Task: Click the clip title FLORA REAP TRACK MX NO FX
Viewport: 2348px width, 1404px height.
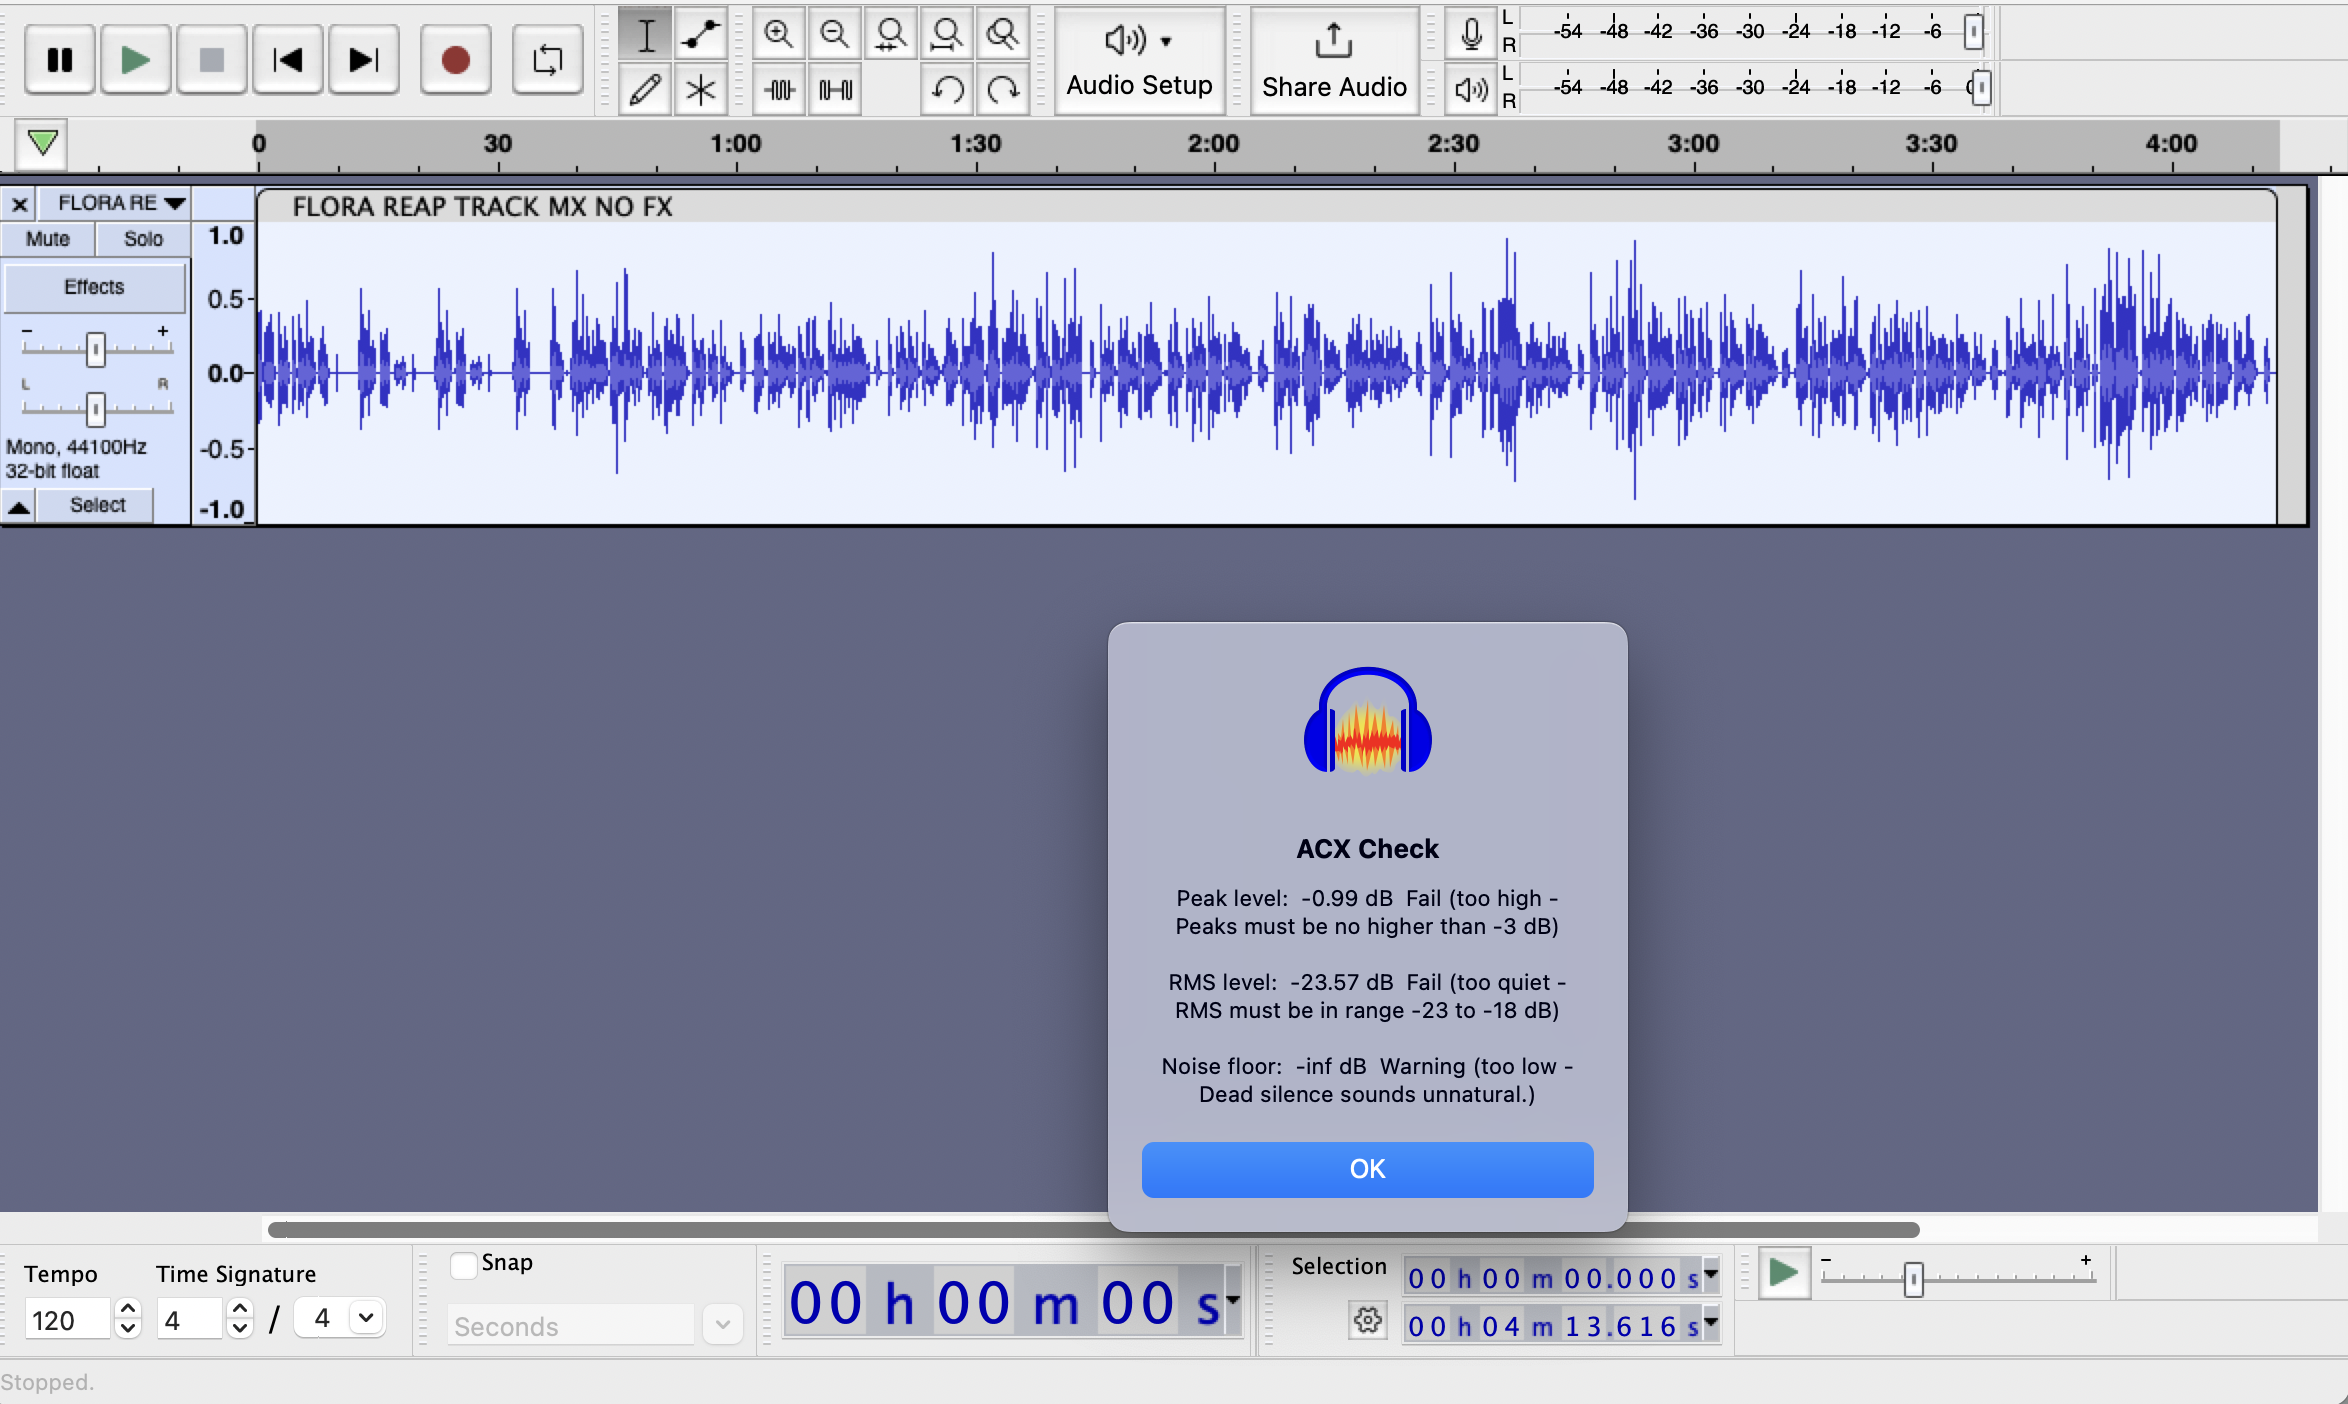Action: (482, 207)
